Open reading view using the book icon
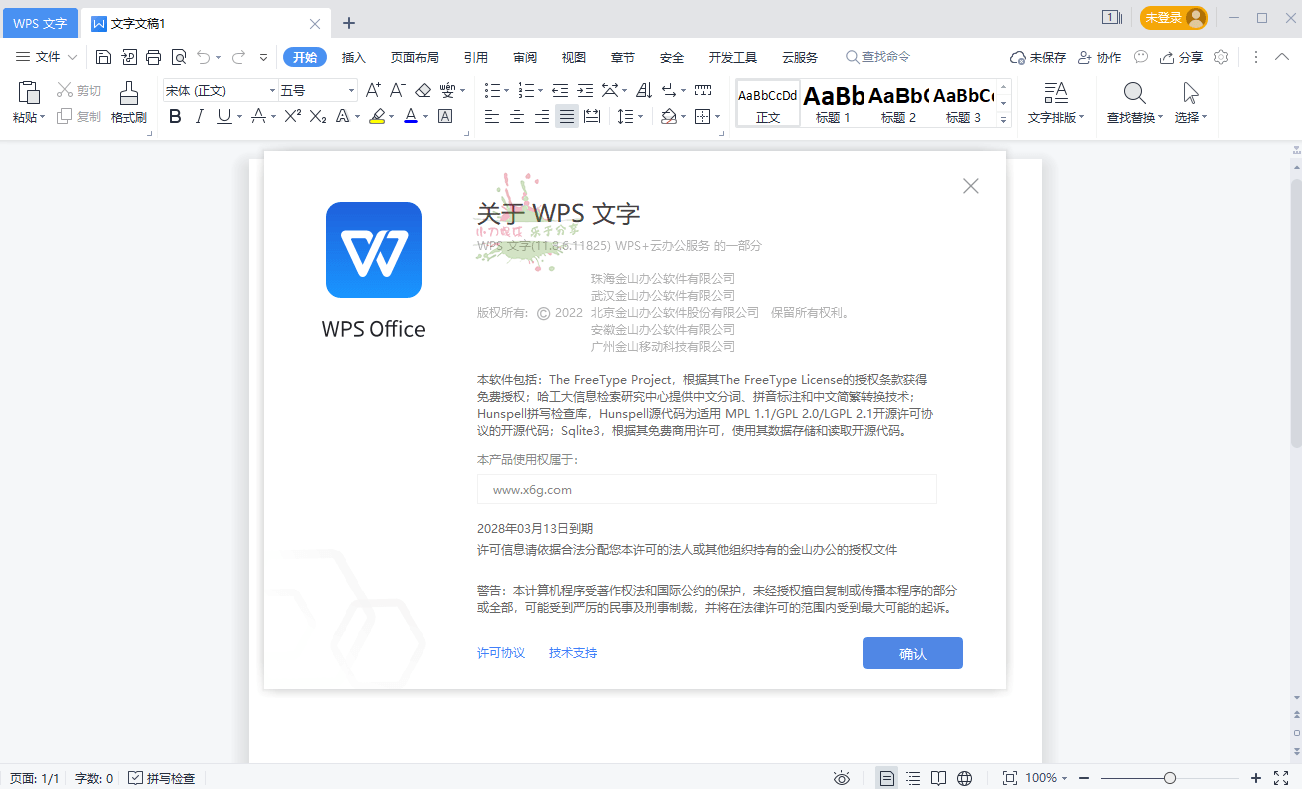Screen dimensions: 1302x789 click(938, 777)
